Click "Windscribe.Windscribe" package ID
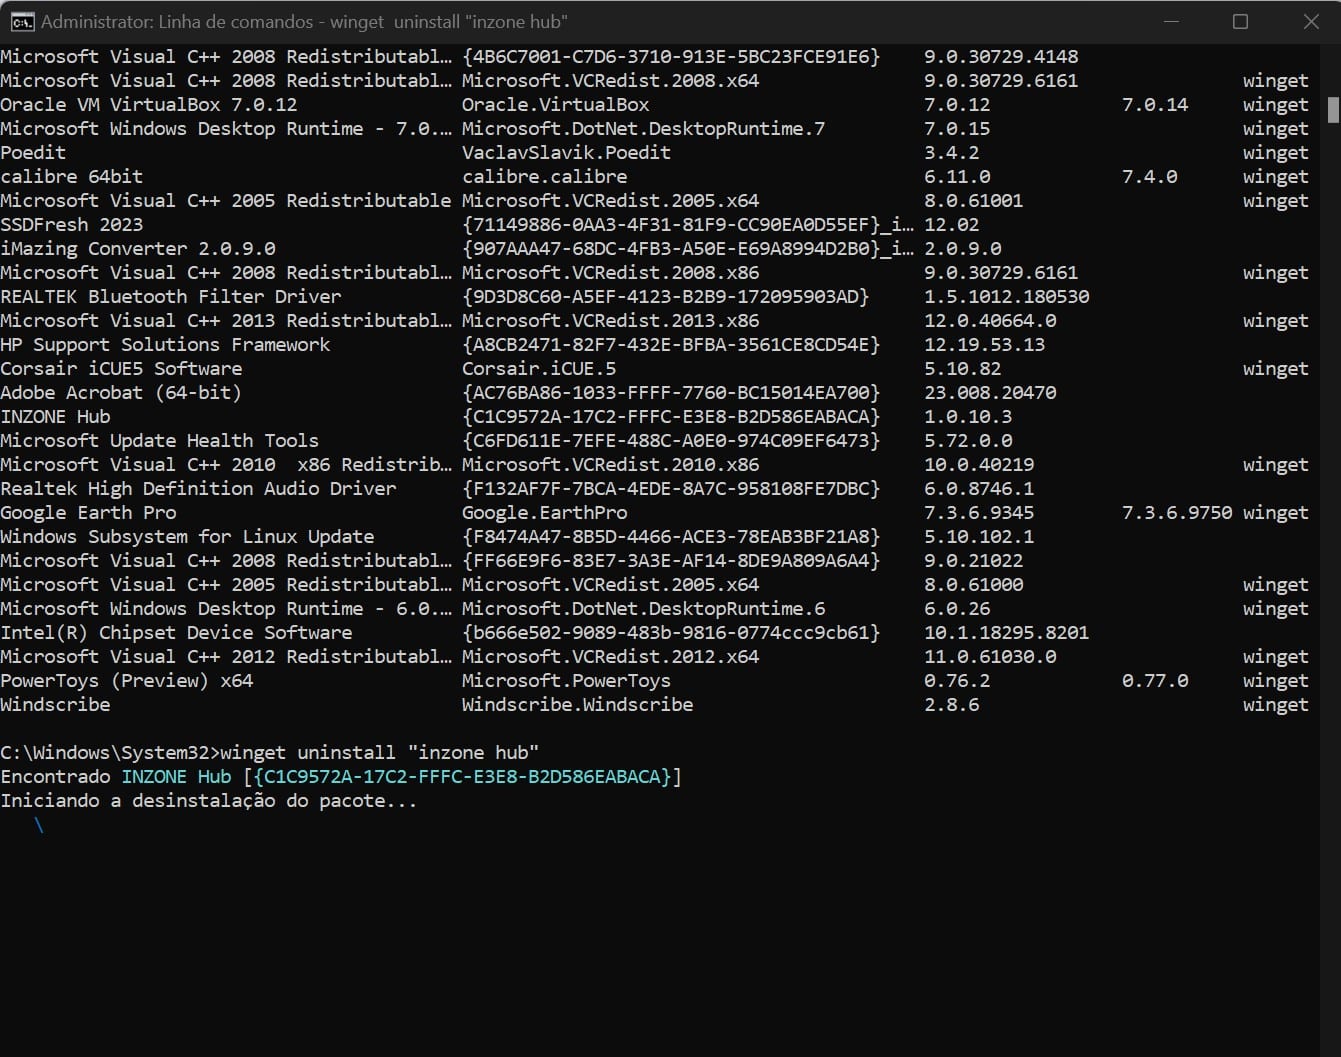Screen dimensions: 1341x1057 click(577, 704)
